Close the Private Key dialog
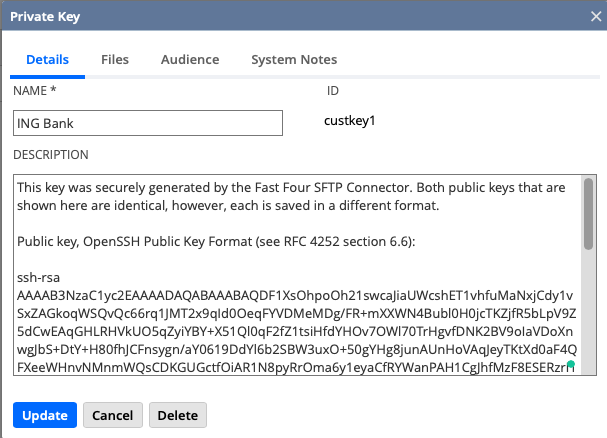The height and width of the screenshot is (438, 607). 596,16
